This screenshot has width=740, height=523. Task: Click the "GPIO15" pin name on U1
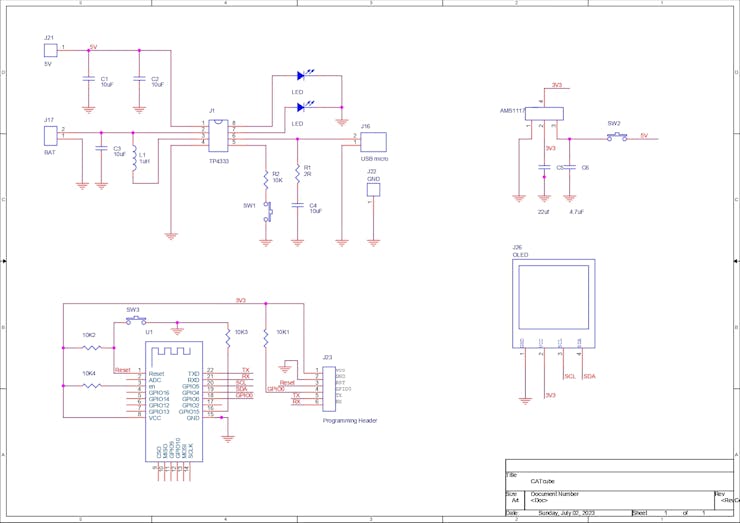coord(189,412)
